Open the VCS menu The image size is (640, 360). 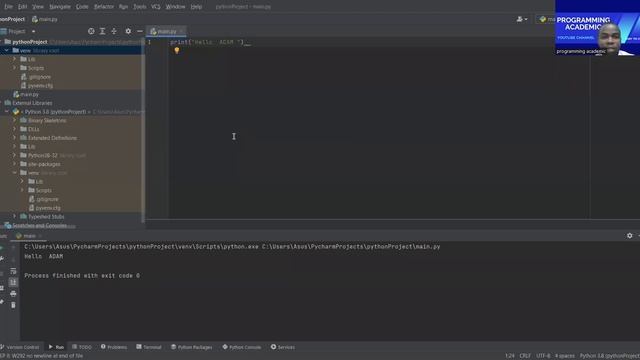156,7
